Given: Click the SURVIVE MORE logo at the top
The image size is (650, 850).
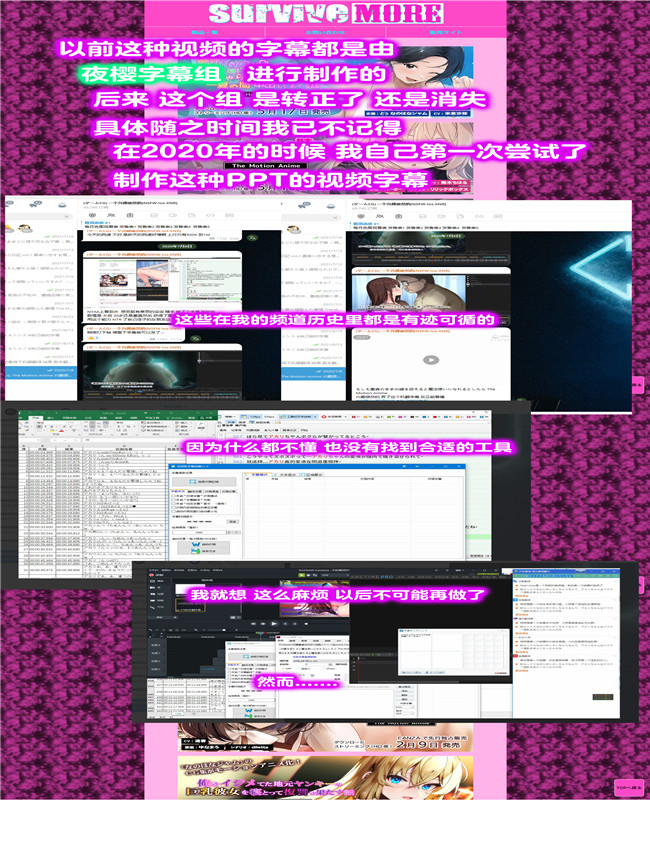Looking at the screenshot, I should pos(325,13).
